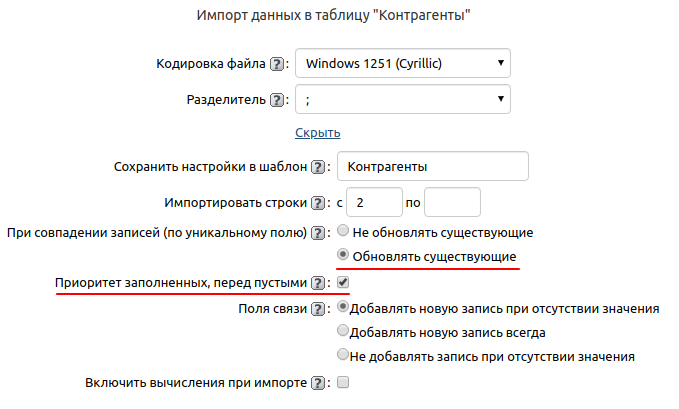This screenshot has height=409, width=679.
Task: Show help icon next to Поля связи
Action: coord(319,308)
